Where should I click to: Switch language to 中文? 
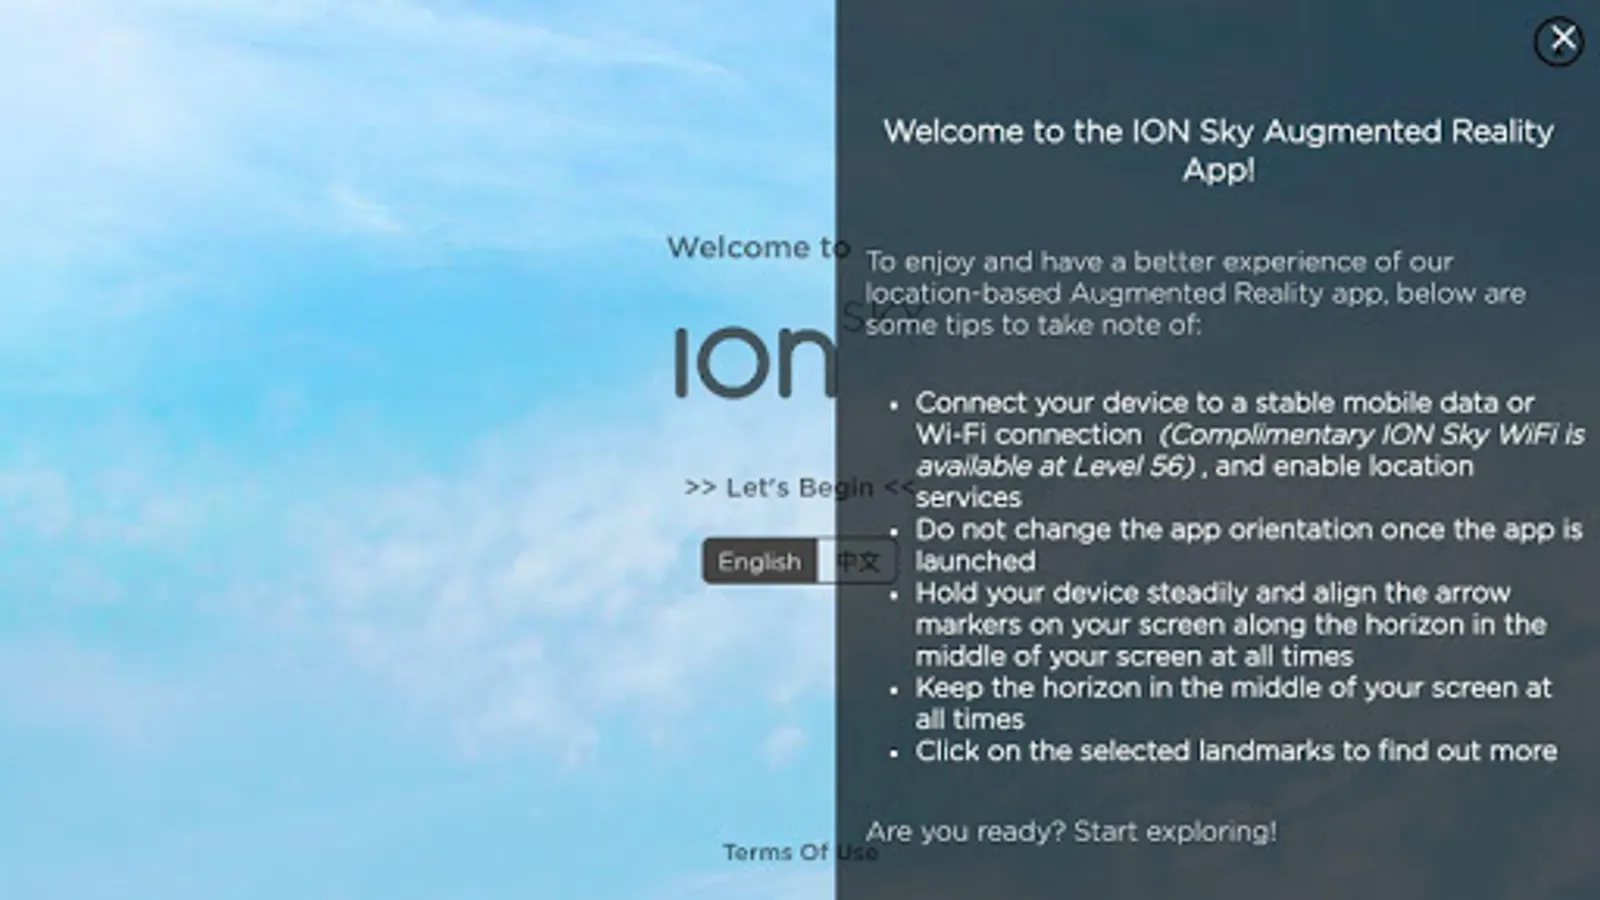click(857, 561)
